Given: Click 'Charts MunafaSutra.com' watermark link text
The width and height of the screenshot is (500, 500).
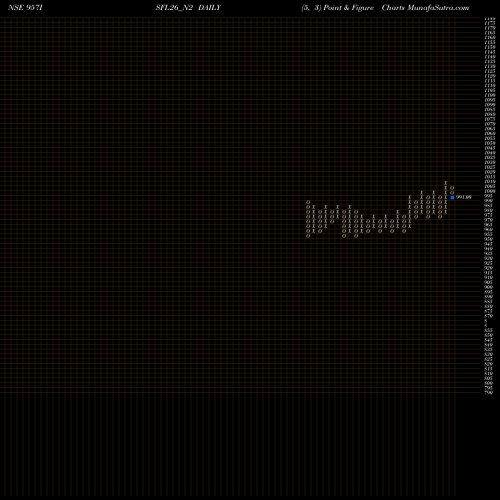Looking at the screenshot, I should pos(425,8).
